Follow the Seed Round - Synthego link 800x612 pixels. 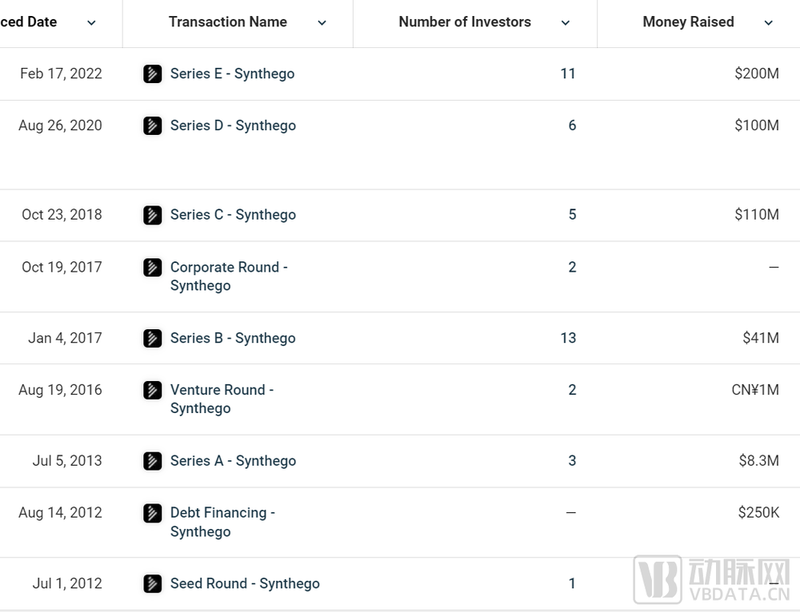[x=245, y=584]
